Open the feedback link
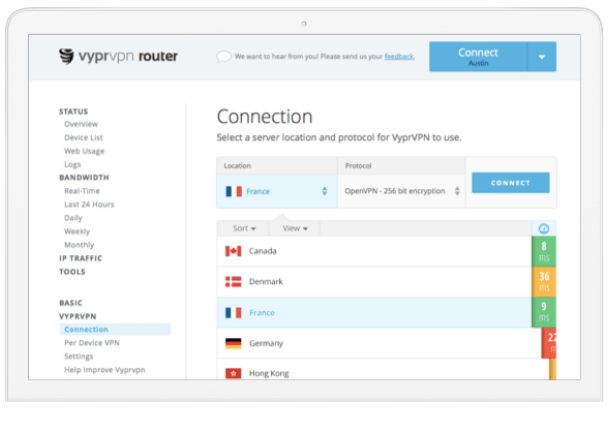The image size is (611, 421). tap(399, 57)
